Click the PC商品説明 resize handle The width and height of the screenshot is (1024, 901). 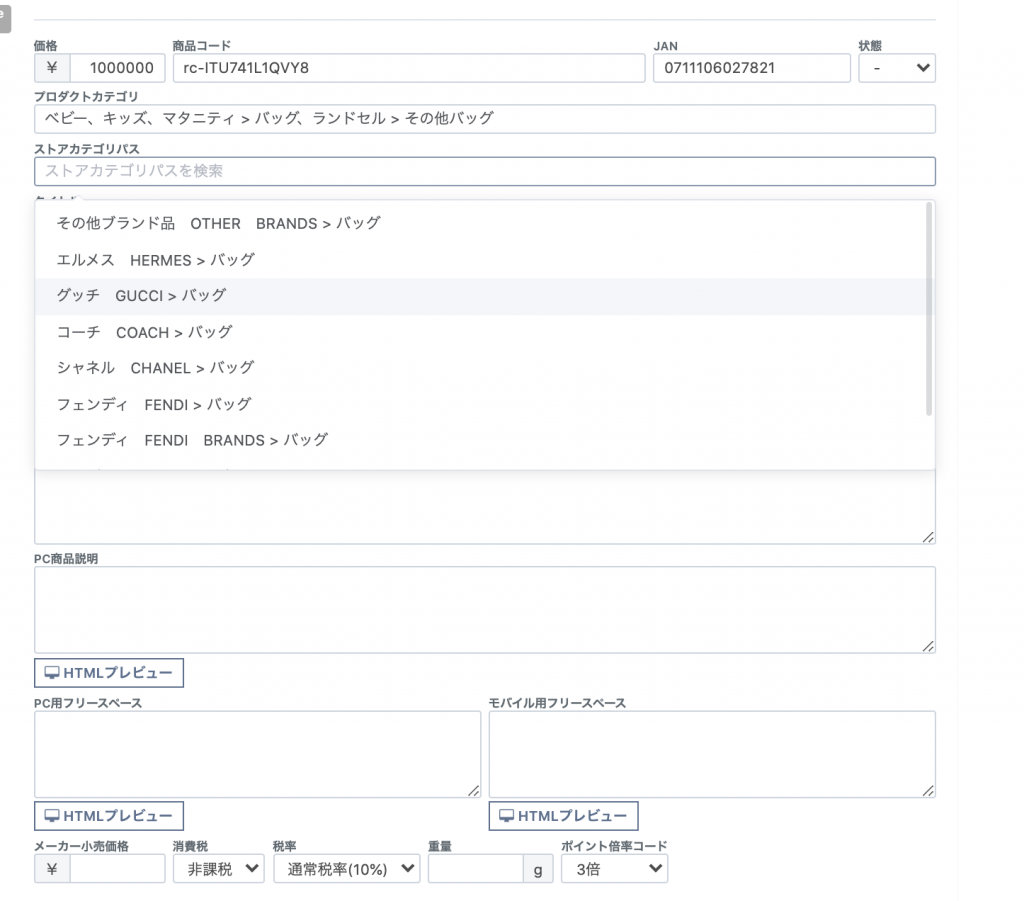(928, 646)
